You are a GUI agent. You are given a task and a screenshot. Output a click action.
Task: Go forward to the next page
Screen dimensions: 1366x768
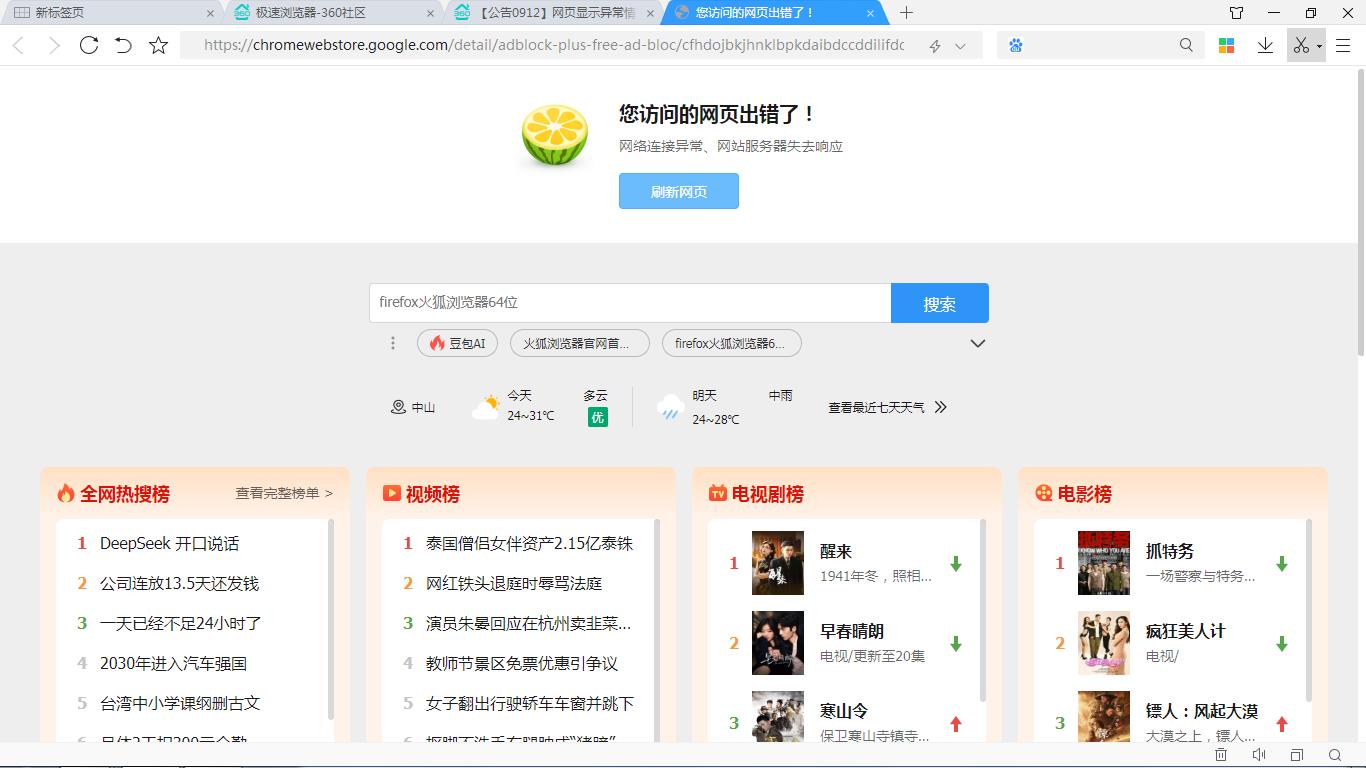coord(54,45)
